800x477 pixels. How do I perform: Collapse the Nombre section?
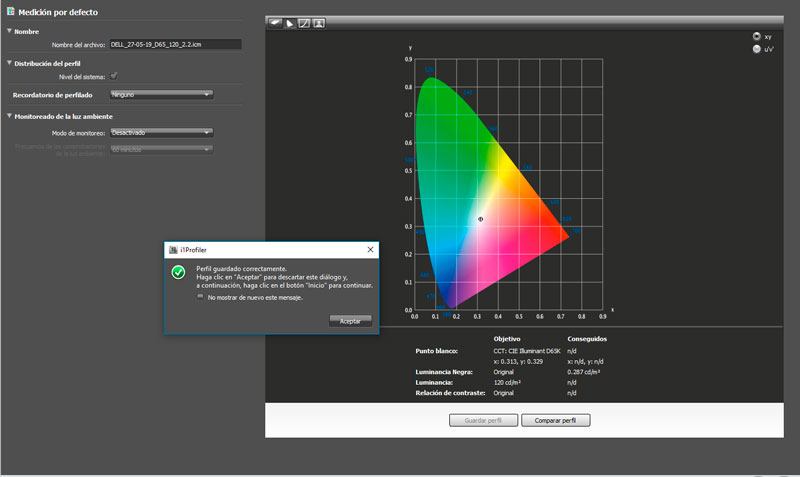9,31
